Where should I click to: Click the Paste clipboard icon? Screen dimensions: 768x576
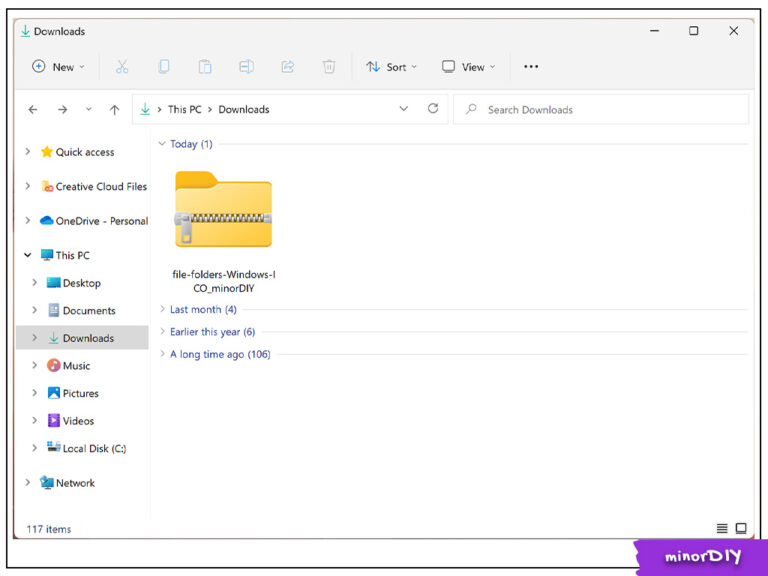point(205,67)
